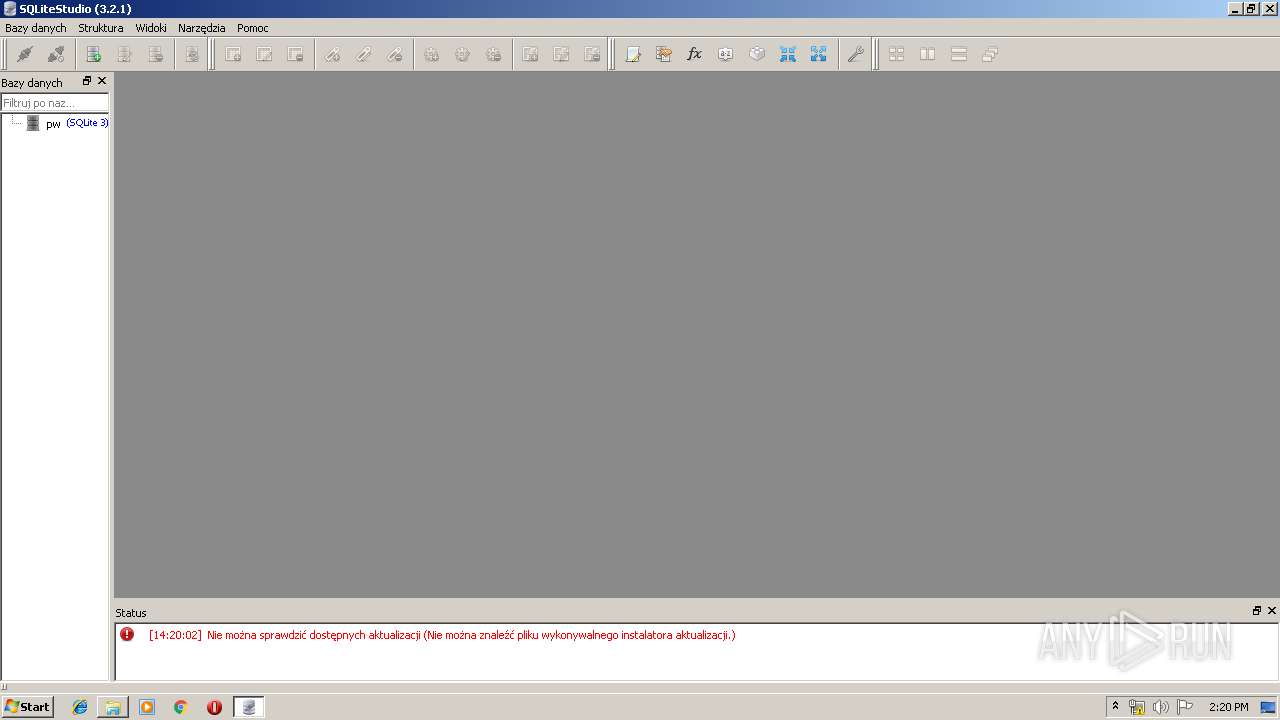
Task: Click the Edit view toolbar icon
Action: click(x=561, y=54)
